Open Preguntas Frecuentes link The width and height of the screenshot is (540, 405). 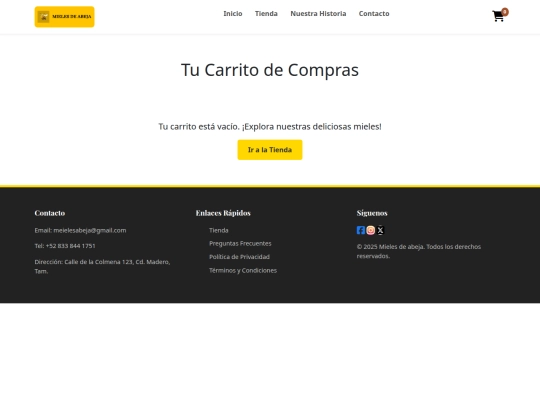[240, 243]
